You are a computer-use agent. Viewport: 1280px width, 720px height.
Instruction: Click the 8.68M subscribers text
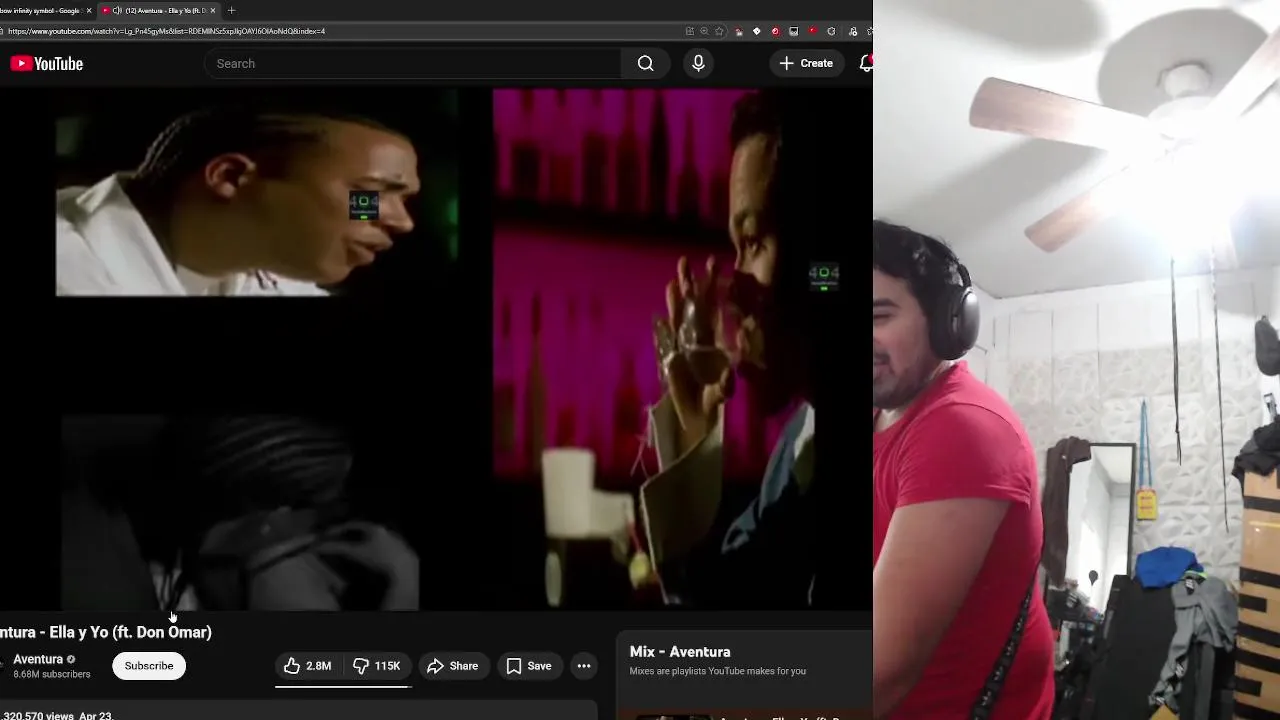coord(52,675)
